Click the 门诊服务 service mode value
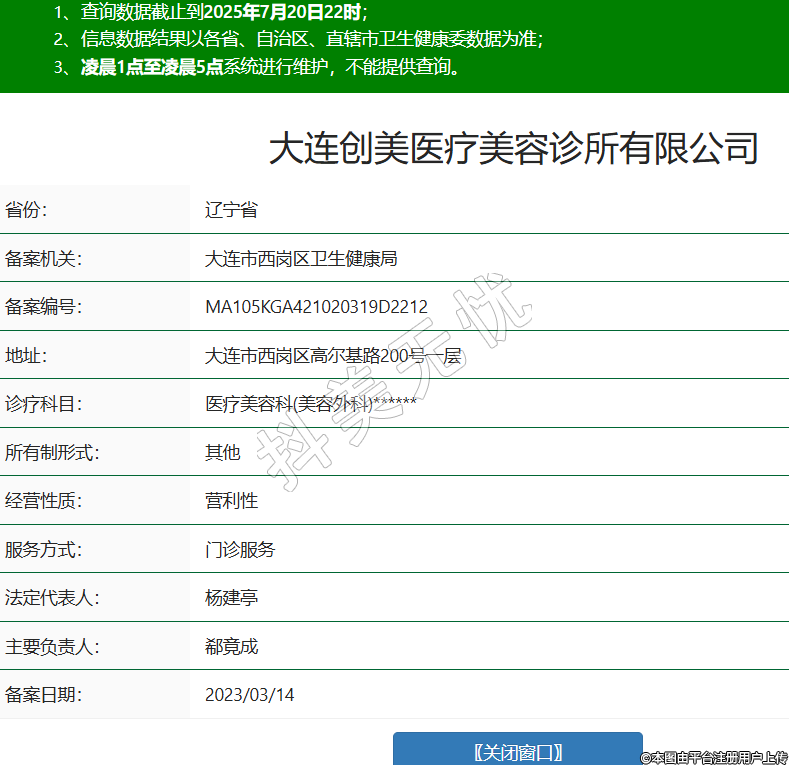 240,549
